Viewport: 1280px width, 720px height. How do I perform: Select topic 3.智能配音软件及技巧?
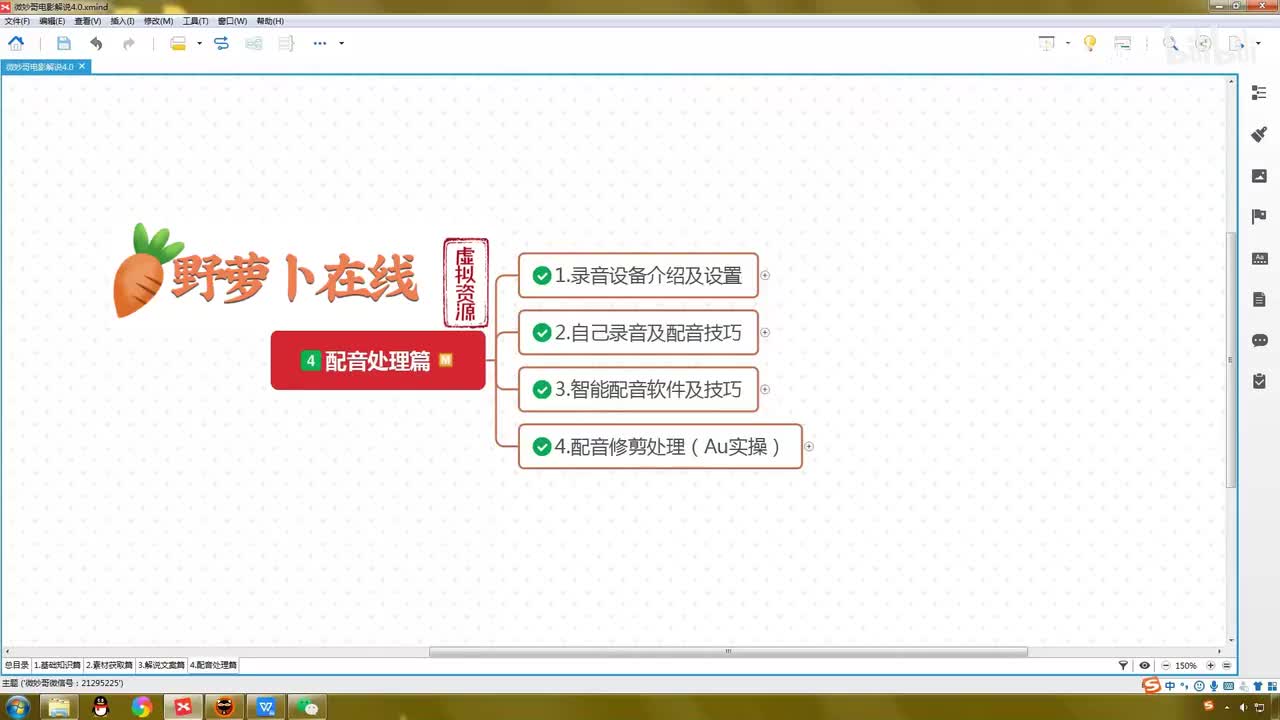[638, 389]
